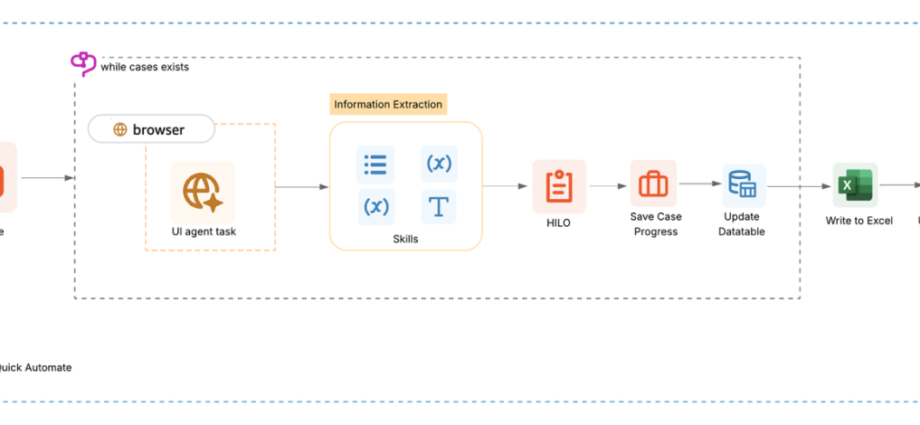Screen dimensions: 920x425
Task: Open the HILO clipboard icon node
Action: tap(559, 186)
